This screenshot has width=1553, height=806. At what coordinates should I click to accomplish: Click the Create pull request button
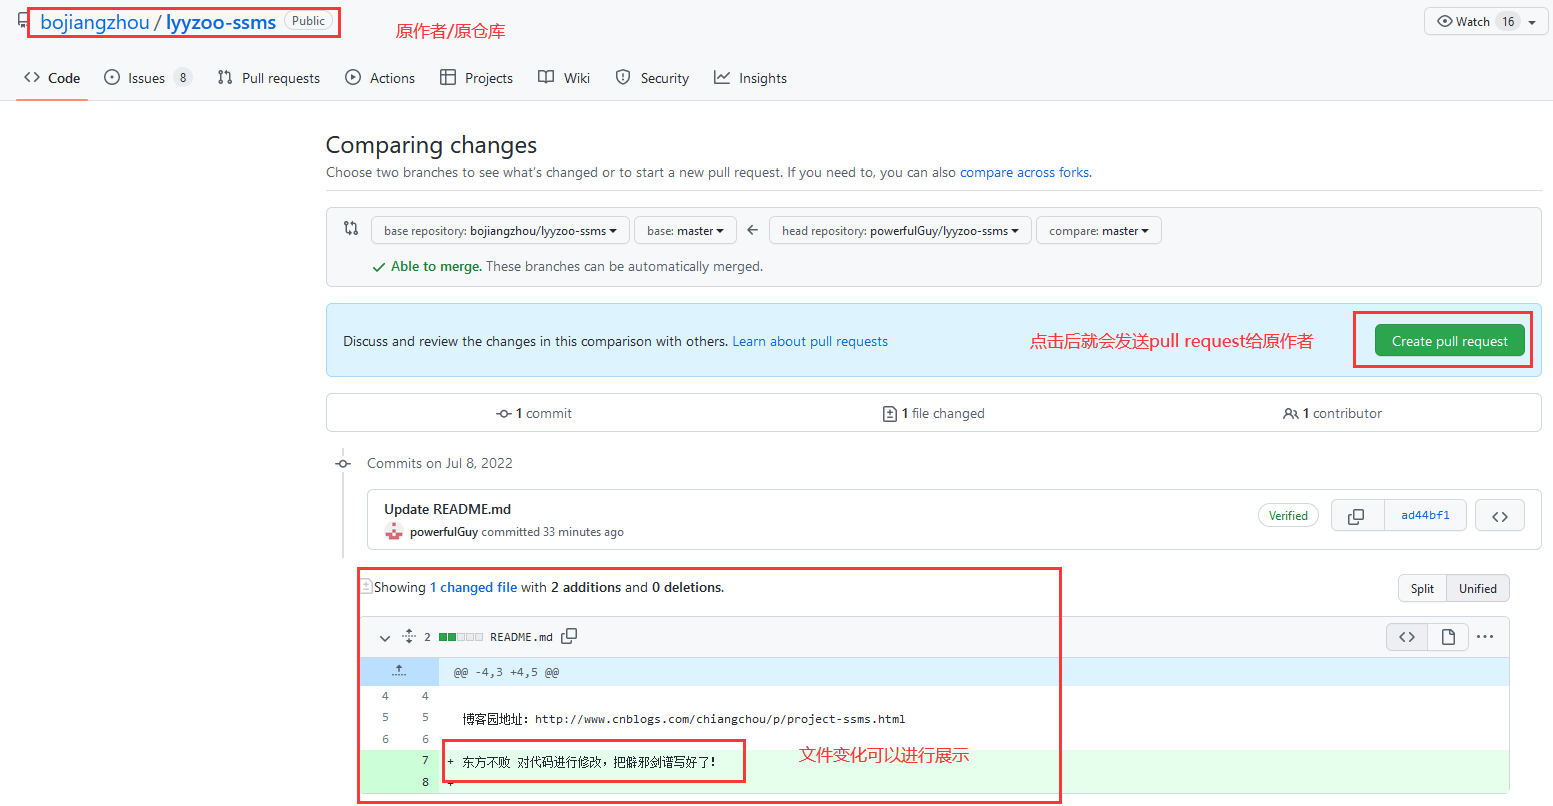click(1449, 341)
